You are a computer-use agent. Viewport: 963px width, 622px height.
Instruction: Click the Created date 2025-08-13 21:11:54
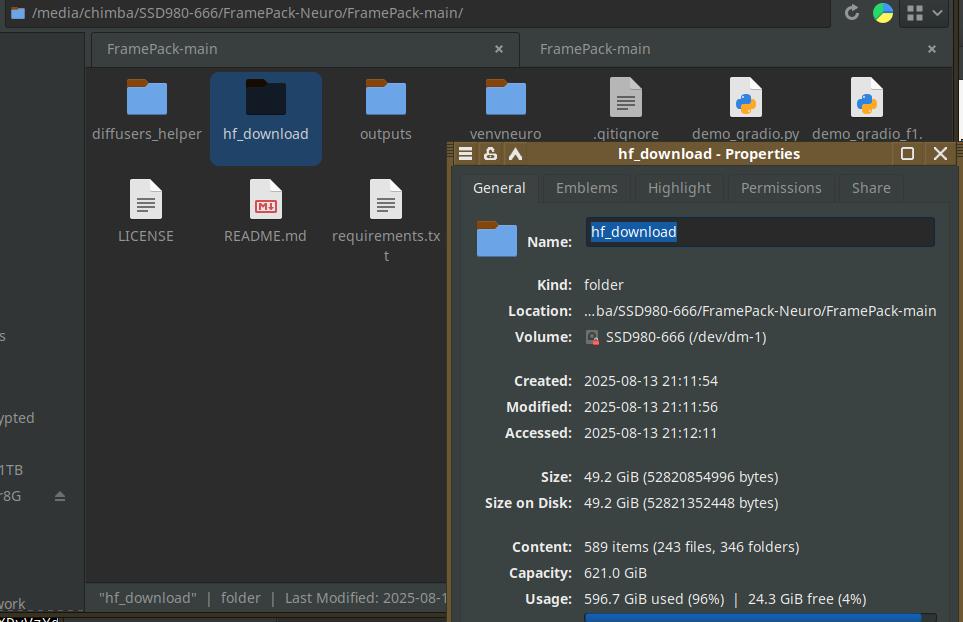[651, 381]
